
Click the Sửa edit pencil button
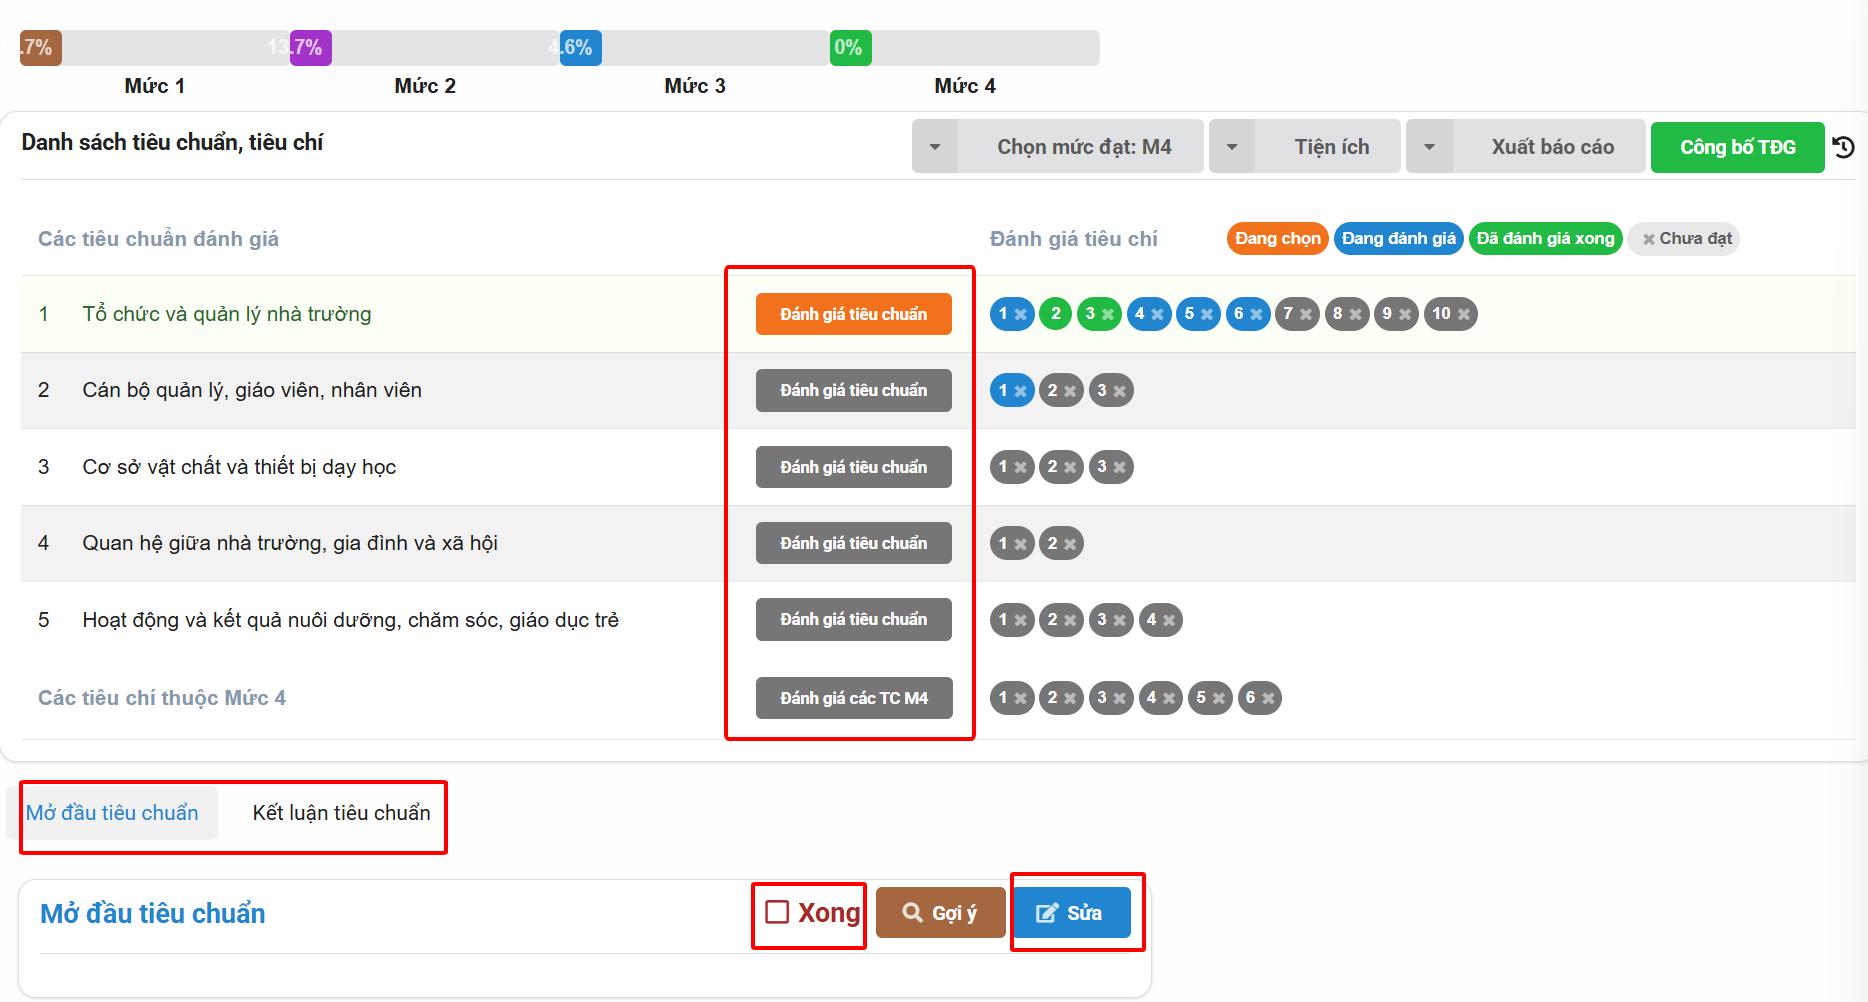pos(1071,913)
